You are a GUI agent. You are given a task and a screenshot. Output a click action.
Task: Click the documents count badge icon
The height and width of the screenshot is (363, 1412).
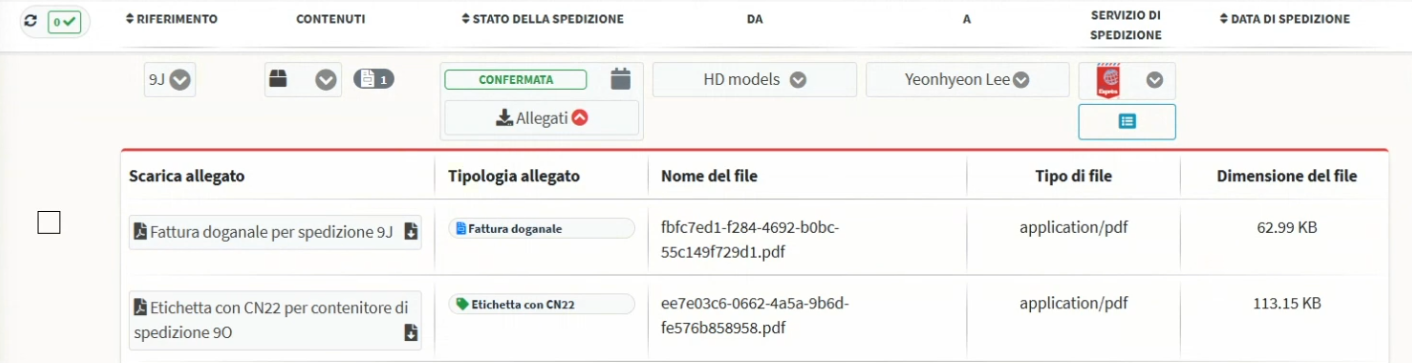pyautogui.click(x=374, y=79)
